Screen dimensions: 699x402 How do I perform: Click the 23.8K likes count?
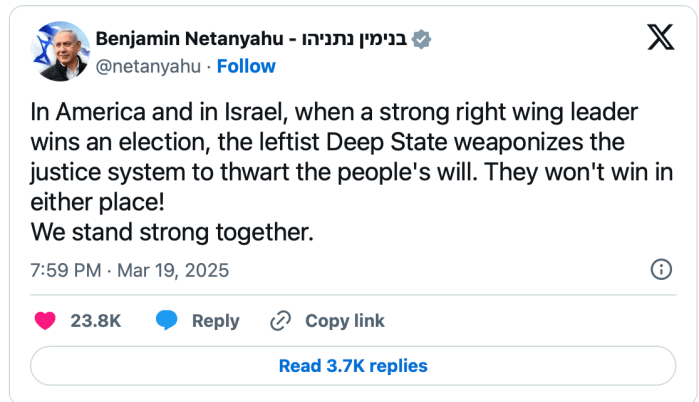click(95, 321)
